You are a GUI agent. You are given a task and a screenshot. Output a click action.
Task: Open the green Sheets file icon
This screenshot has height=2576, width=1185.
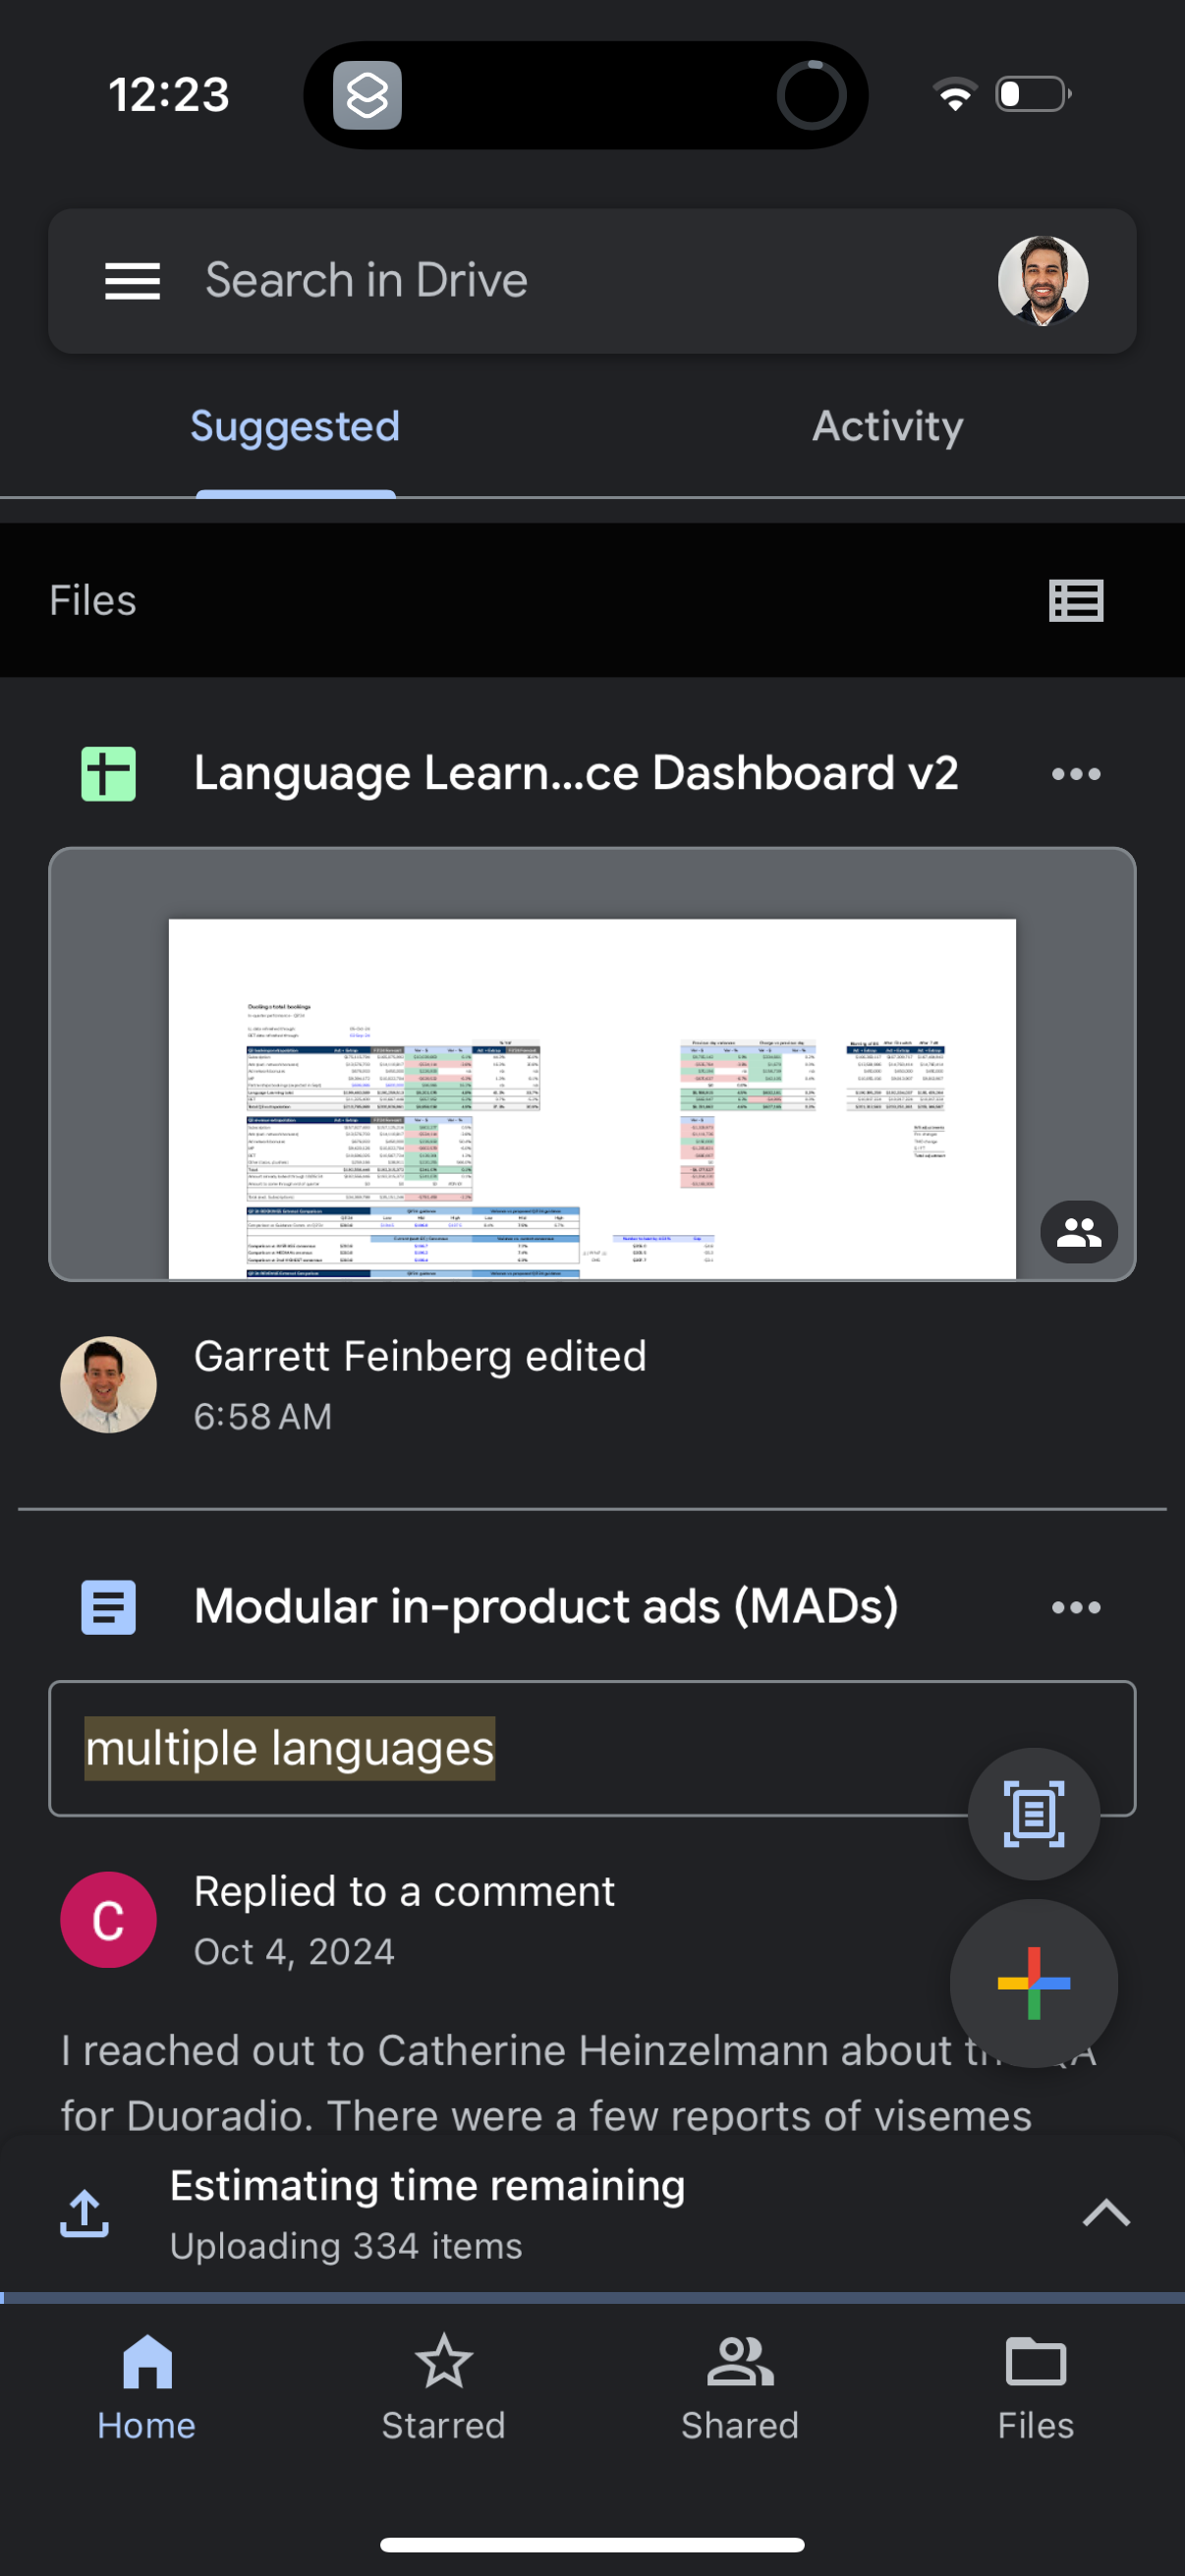pos(108,774)
